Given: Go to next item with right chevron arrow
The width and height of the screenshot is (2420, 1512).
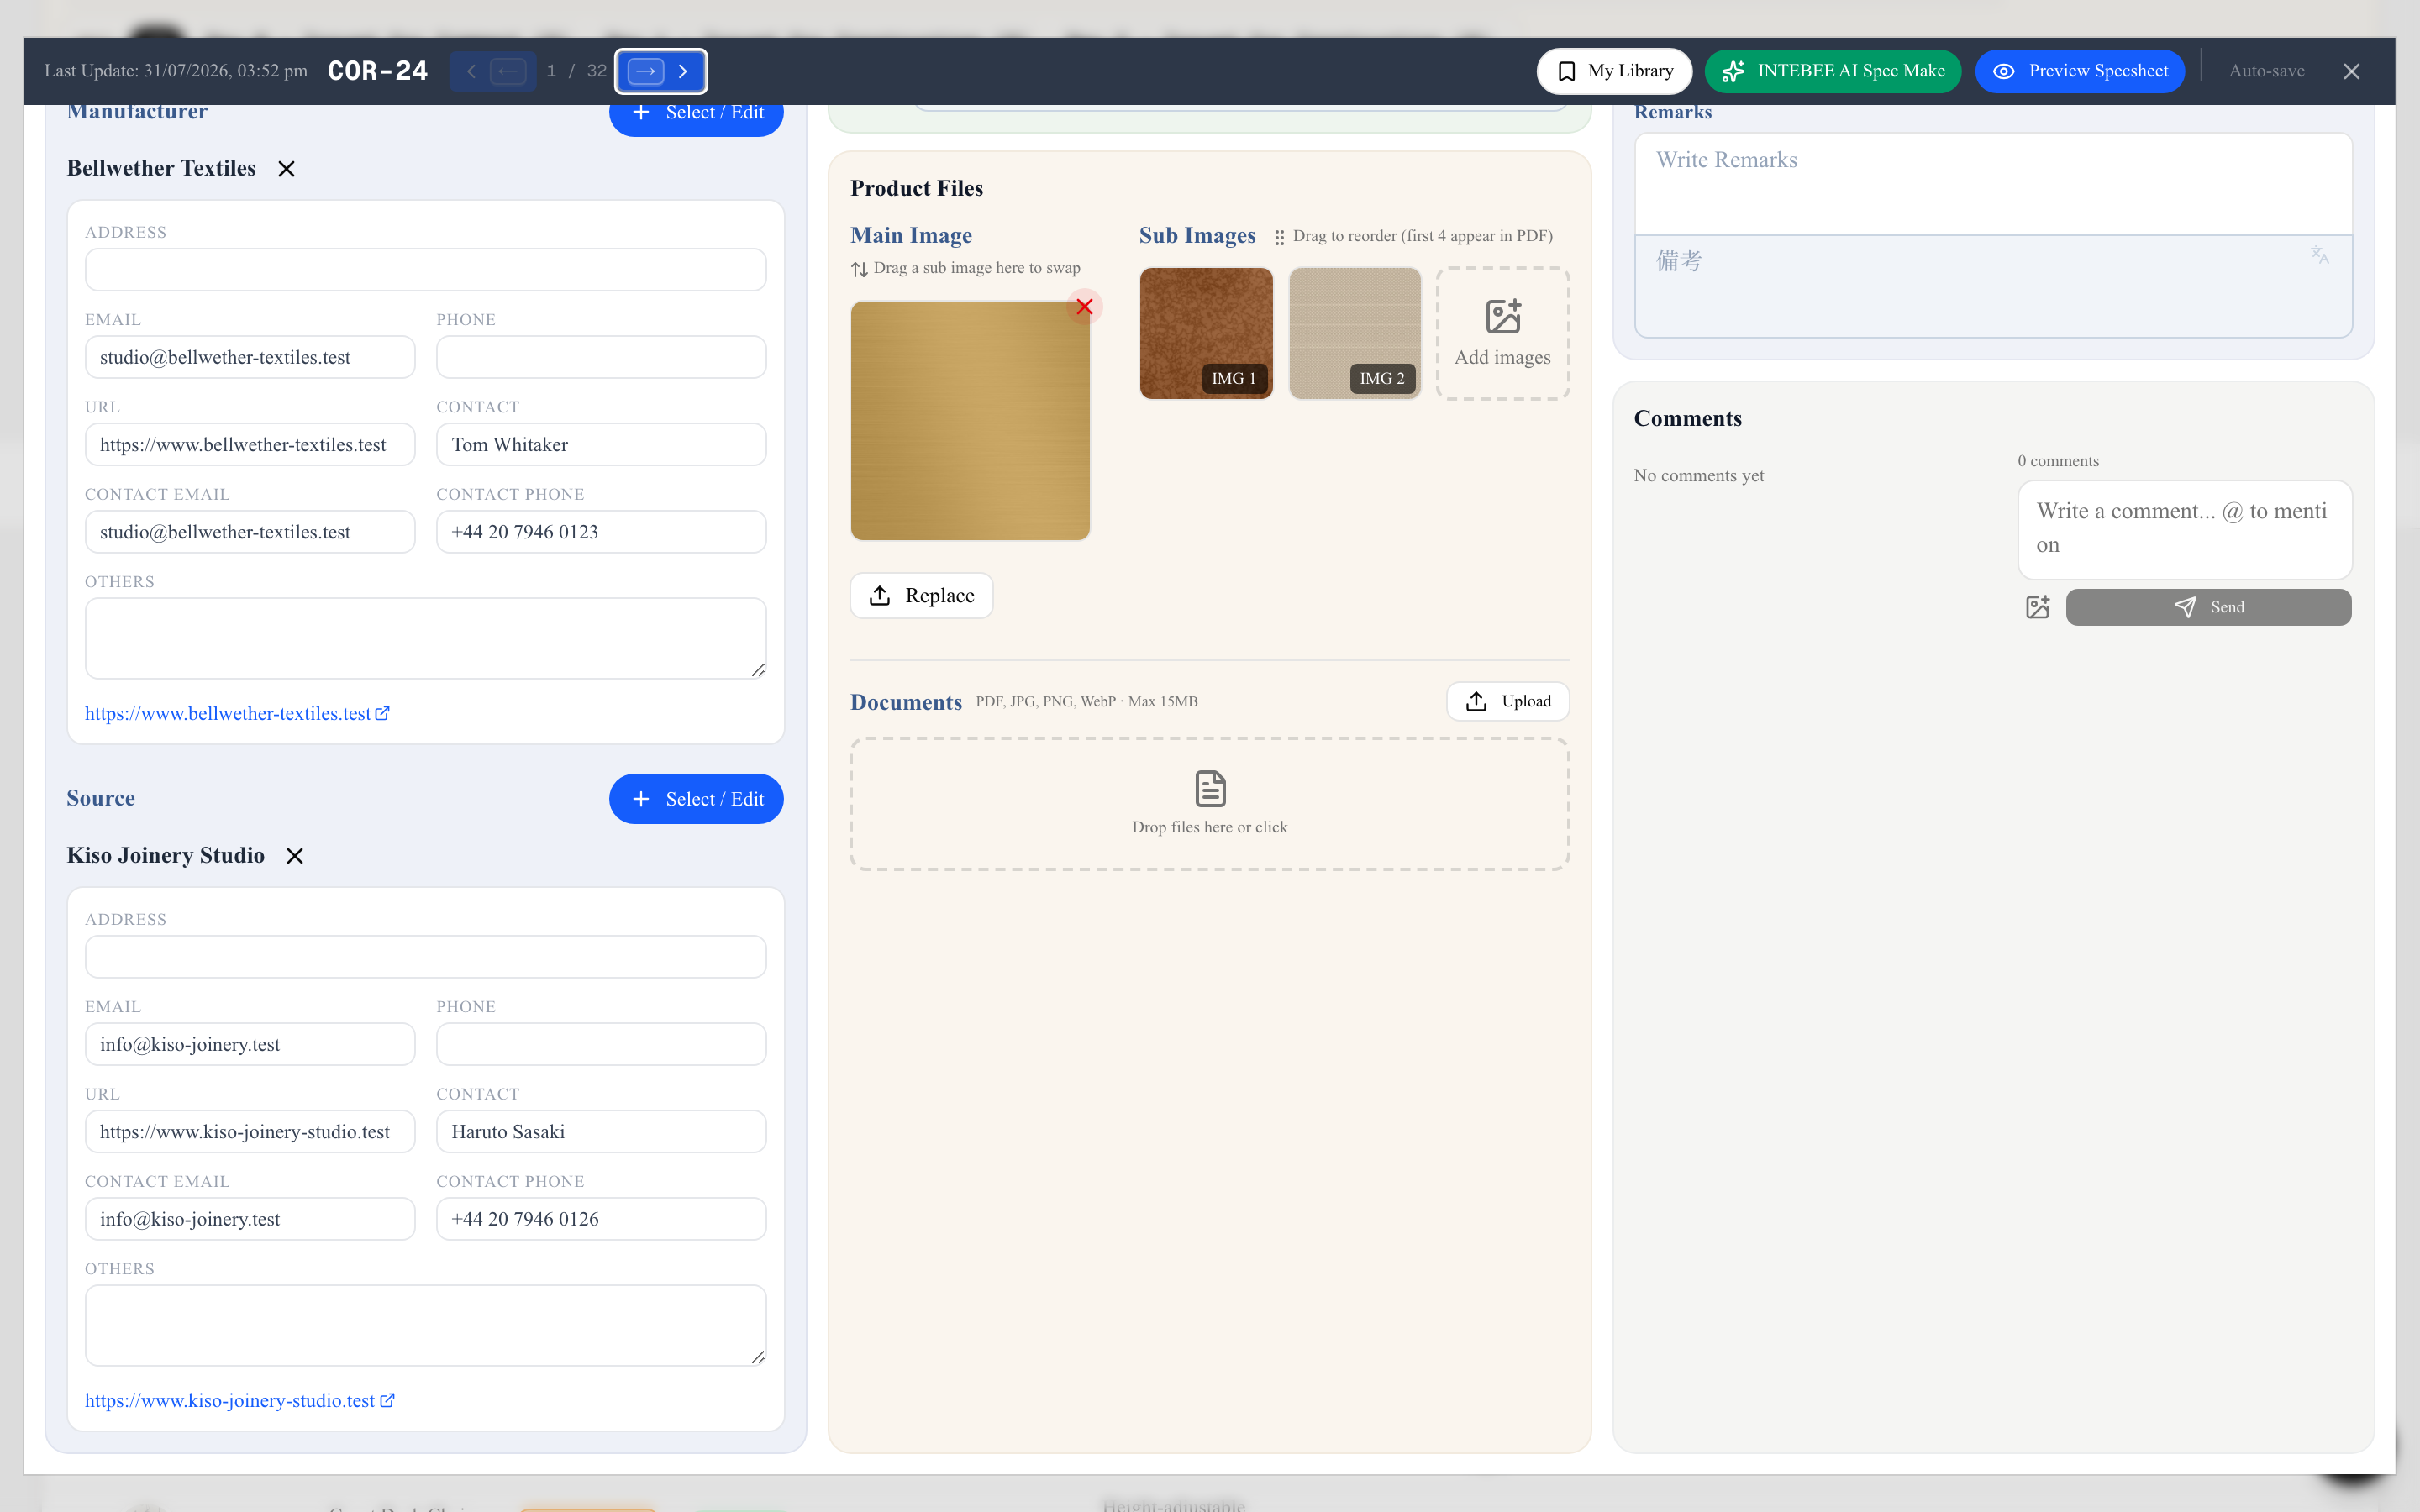Looking at the screenshot, I should click(x=683, y=71).
